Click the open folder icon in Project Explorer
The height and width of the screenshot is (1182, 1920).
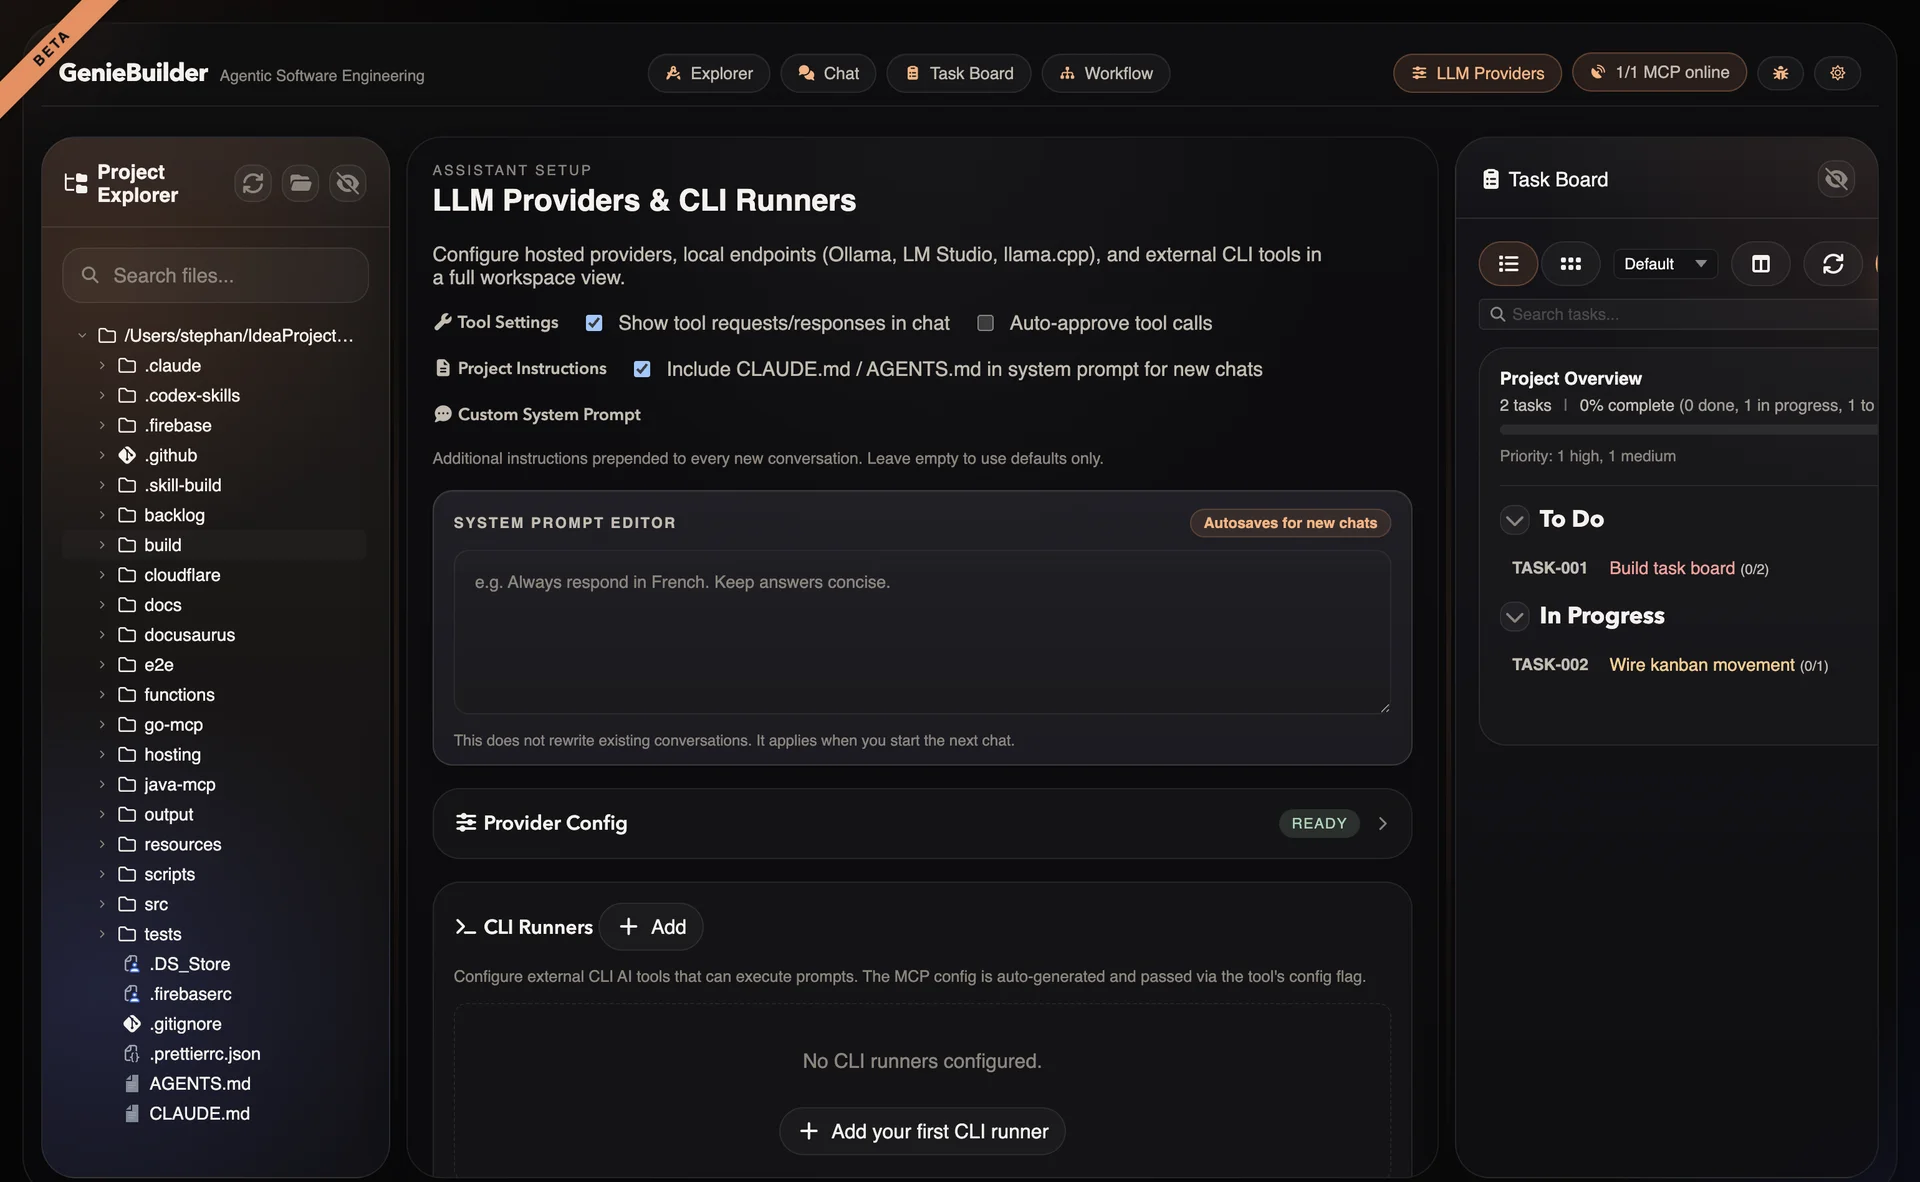click(300, 183)
